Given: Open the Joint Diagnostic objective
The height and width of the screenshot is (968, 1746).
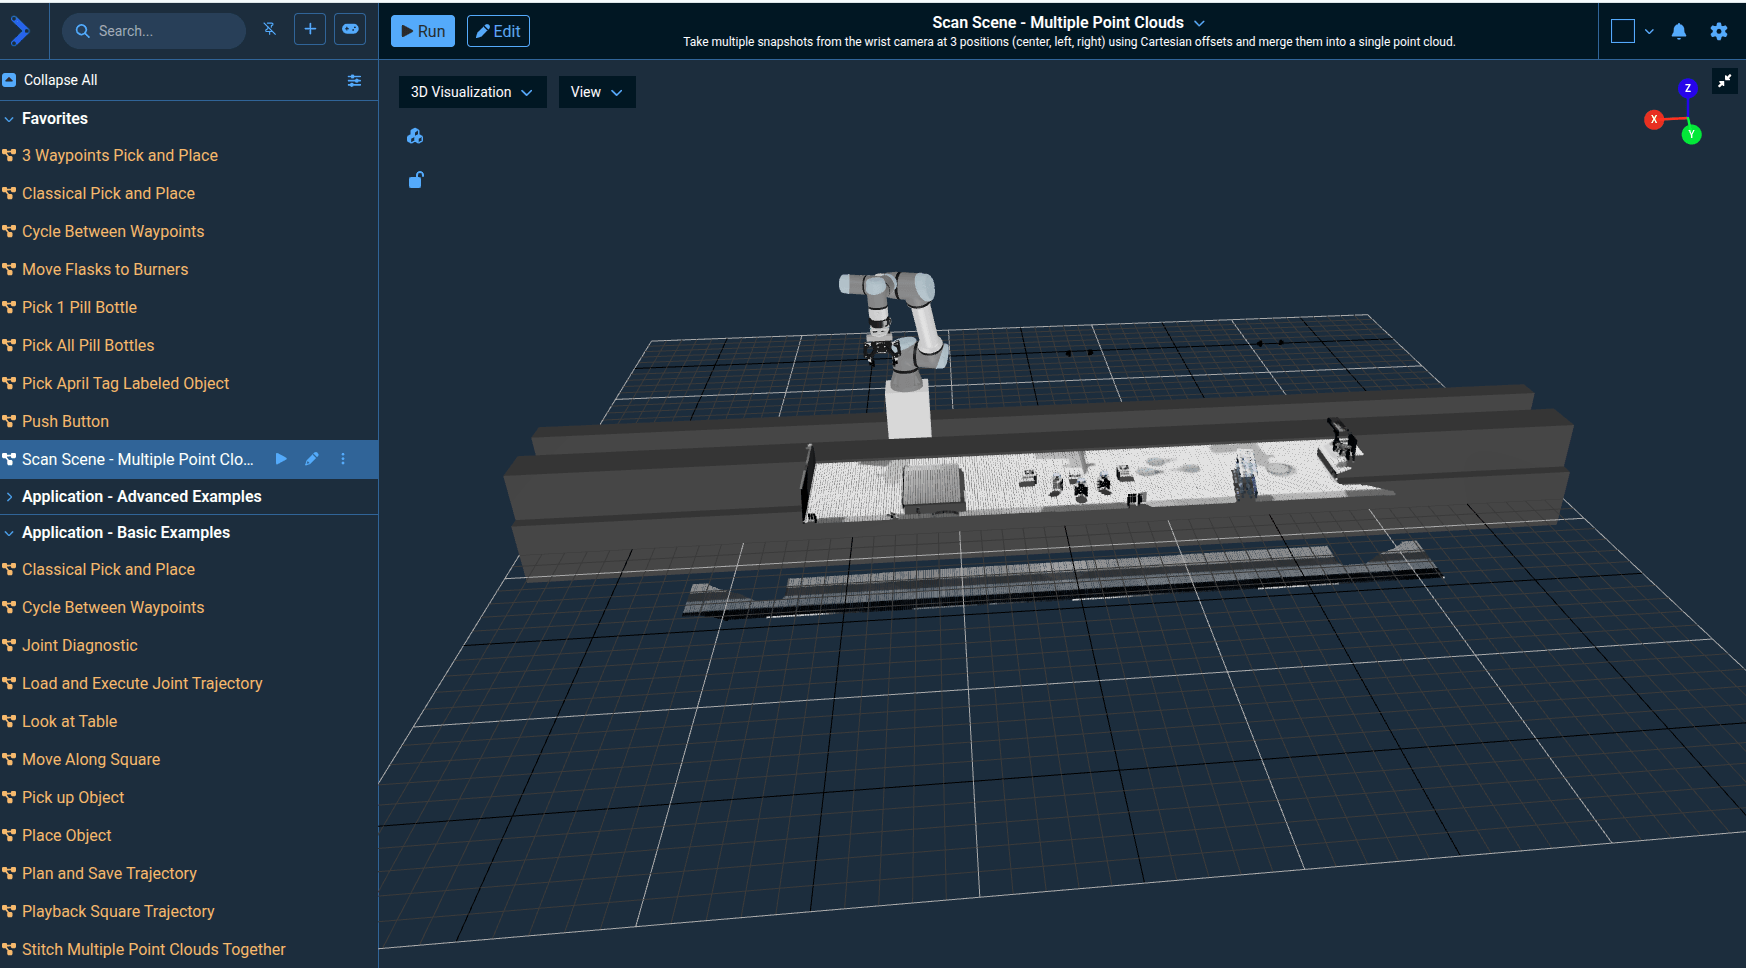Looking at the screenshot, I should pos(80,645).
